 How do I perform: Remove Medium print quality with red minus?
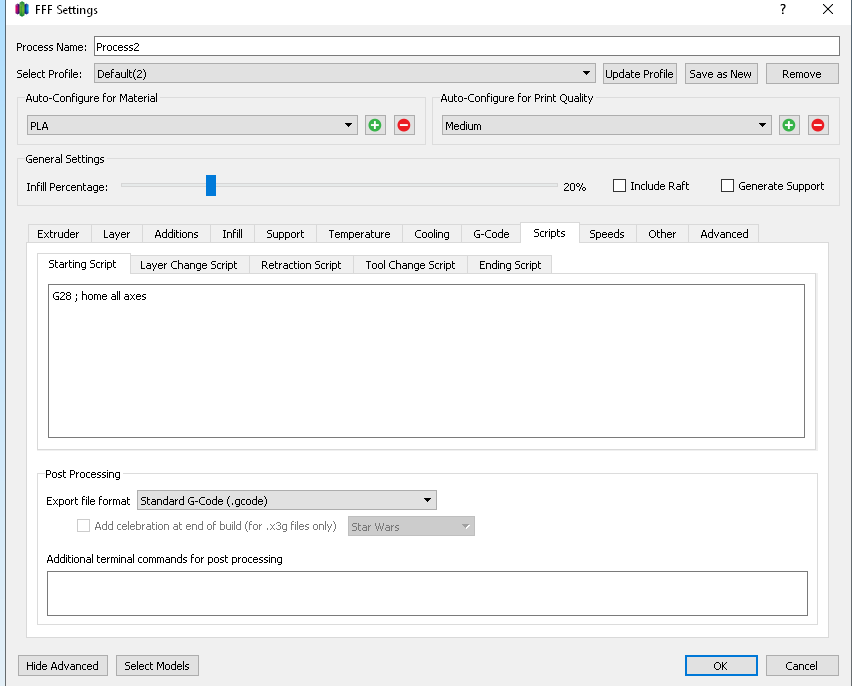tap(818, 125)
